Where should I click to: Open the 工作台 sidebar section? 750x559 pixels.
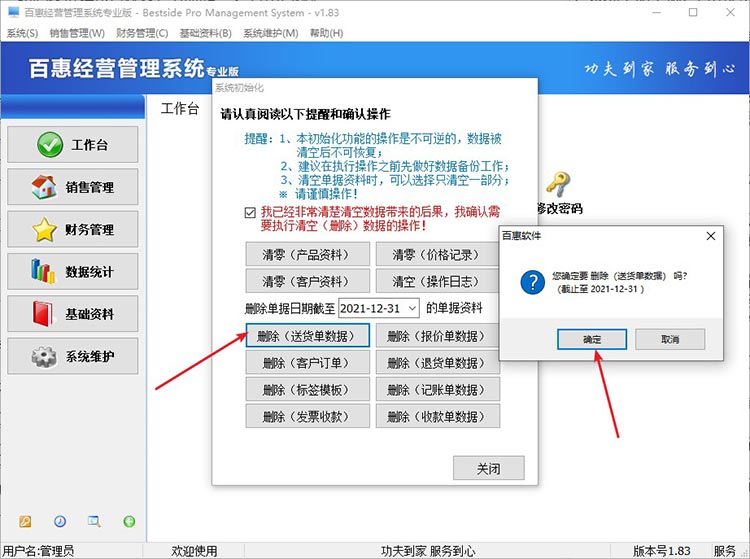[73, 144]
